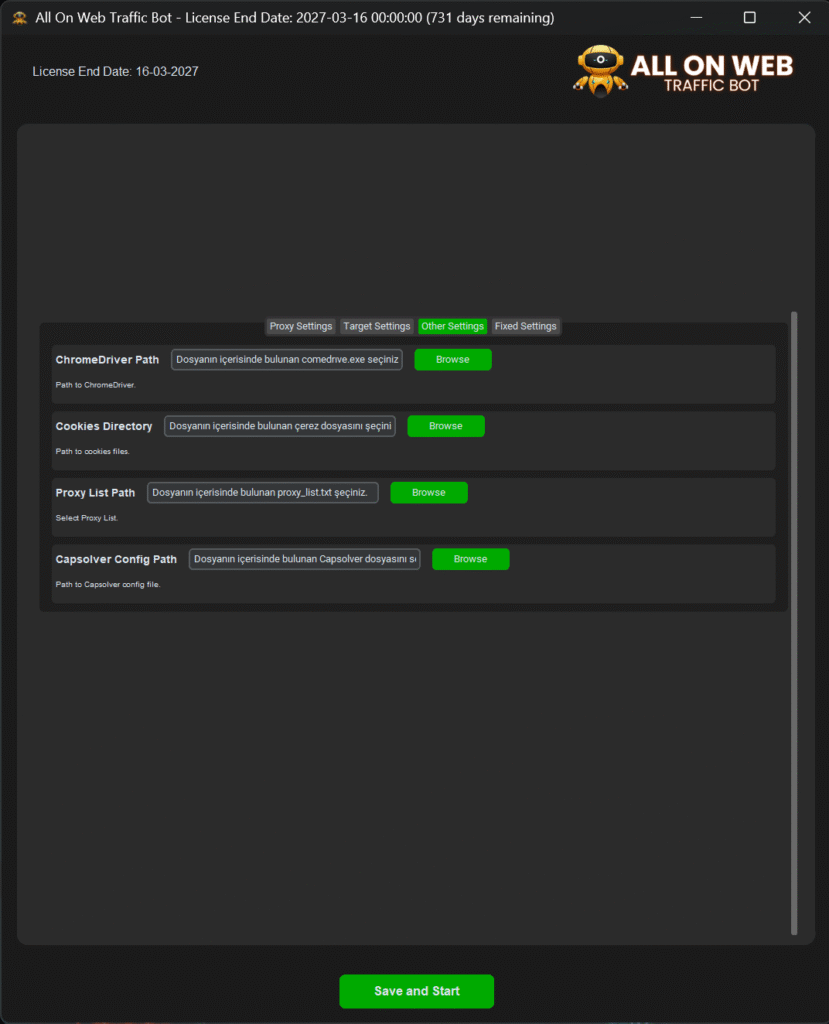Viewport: 829px width, 1024px height.
Task: Open the Target Settings tab
Action: tap(377, 326)
